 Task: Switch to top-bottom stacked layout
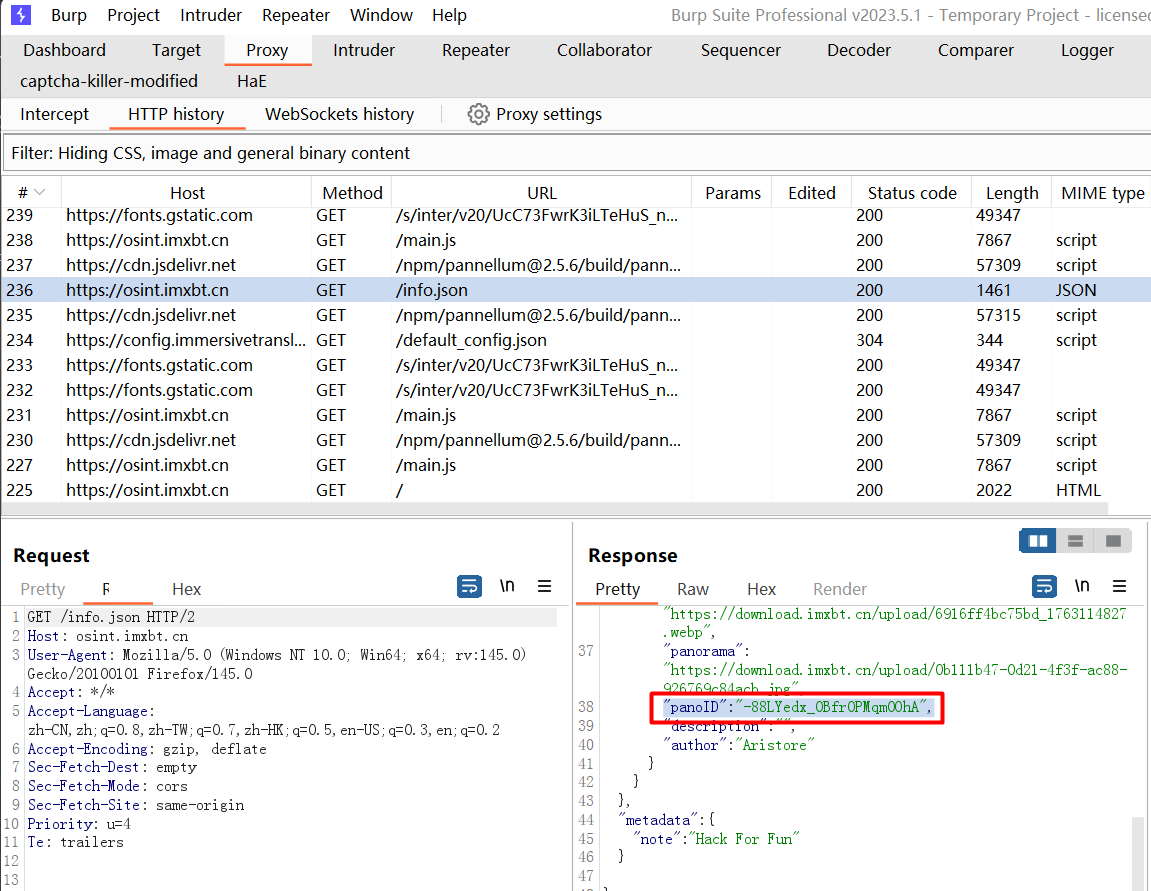pos(1076,541)
